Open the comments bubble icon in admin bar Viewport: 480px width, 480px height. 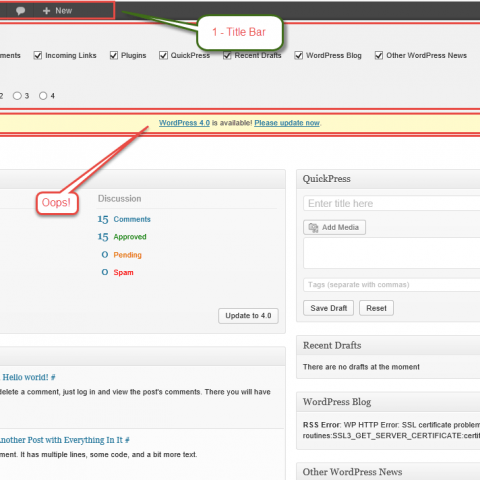[x=20, y=11]
